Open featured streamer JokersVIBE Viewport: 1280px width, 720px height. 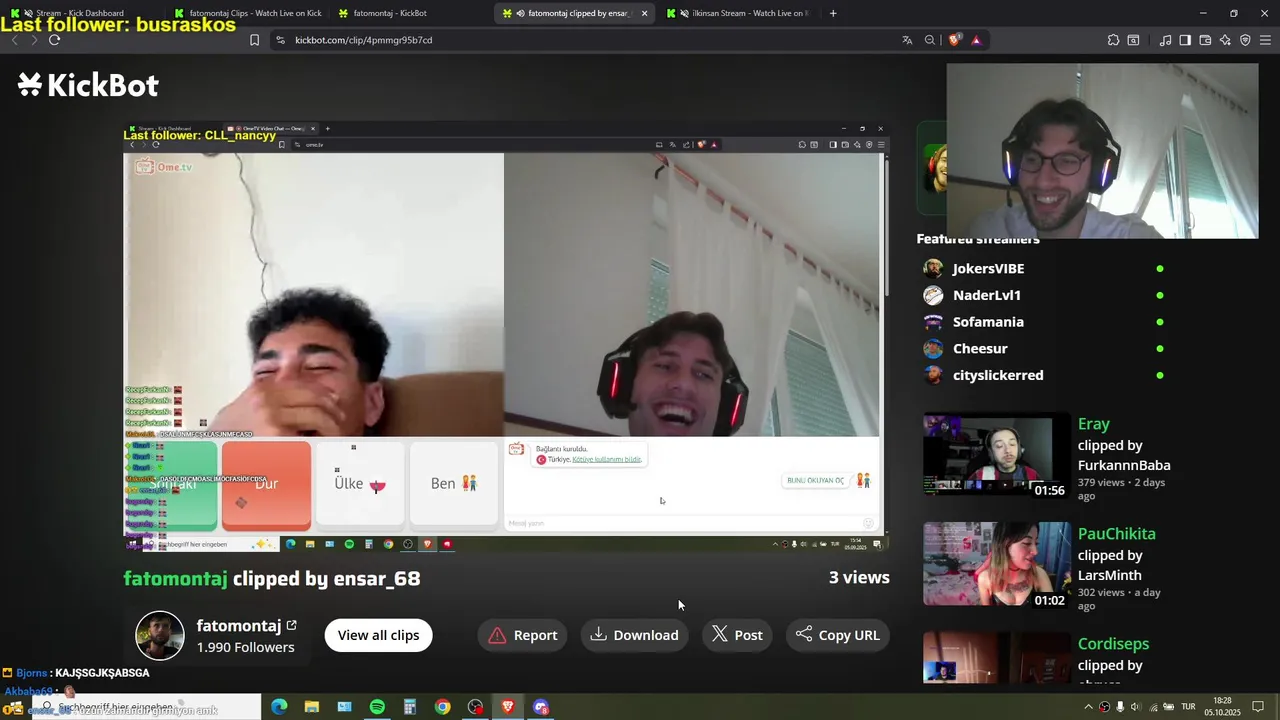tap(988, 268)
